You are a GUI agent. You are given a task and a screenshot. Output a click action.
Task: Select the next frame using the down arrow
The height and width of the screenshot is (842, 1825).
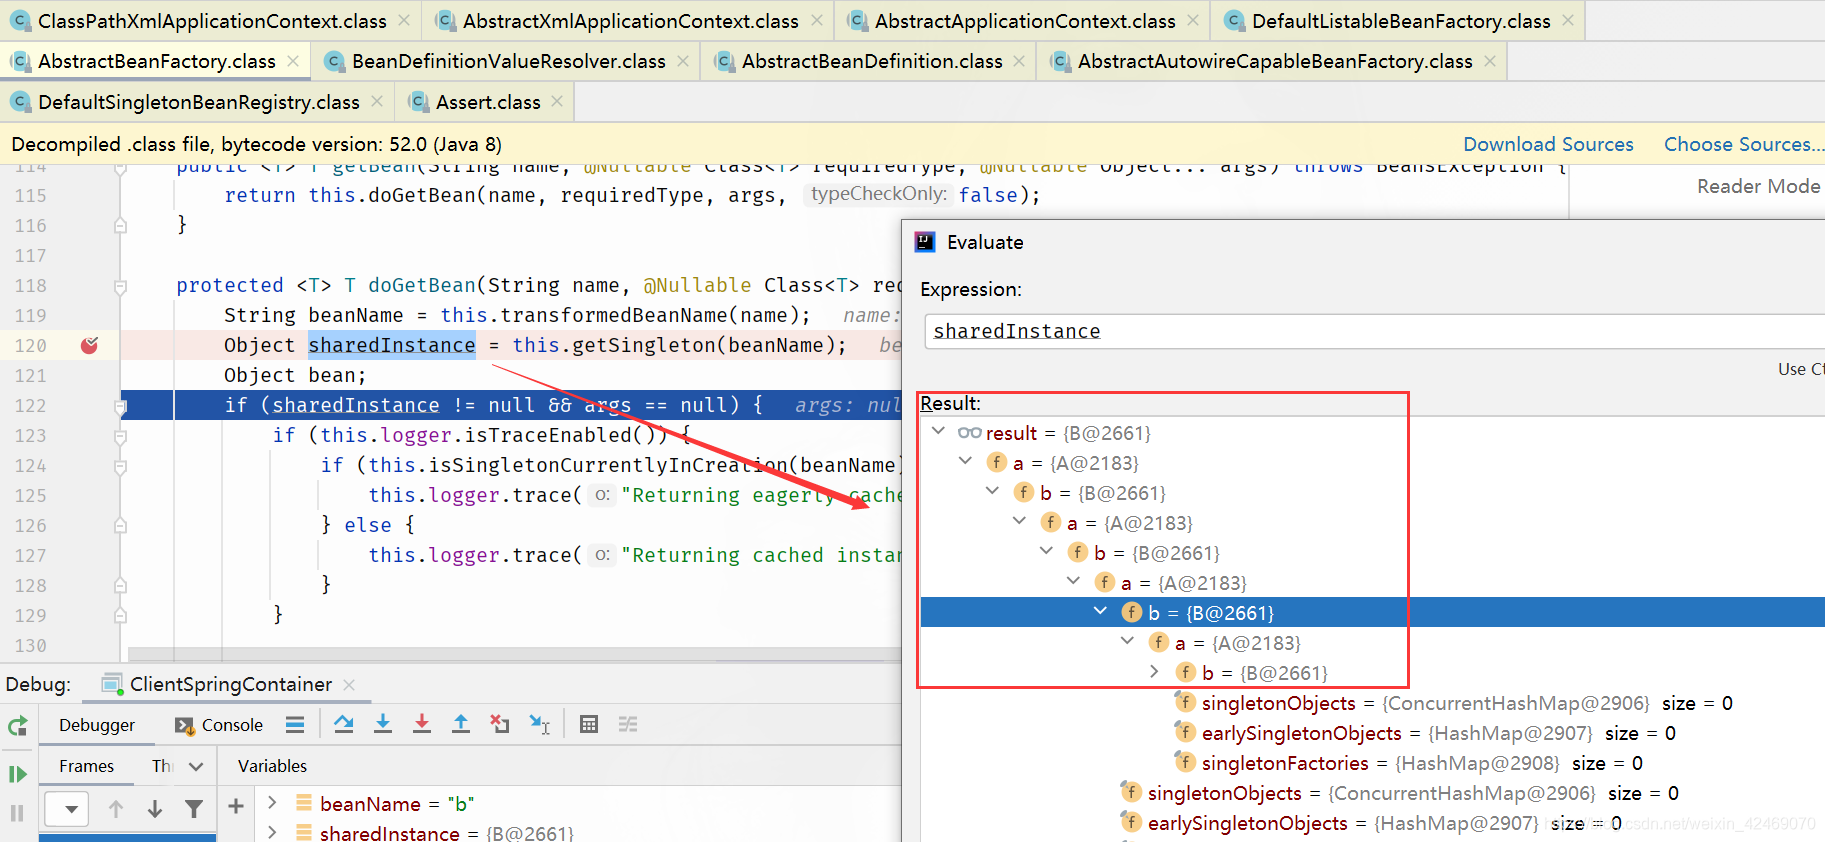[155, 809]
